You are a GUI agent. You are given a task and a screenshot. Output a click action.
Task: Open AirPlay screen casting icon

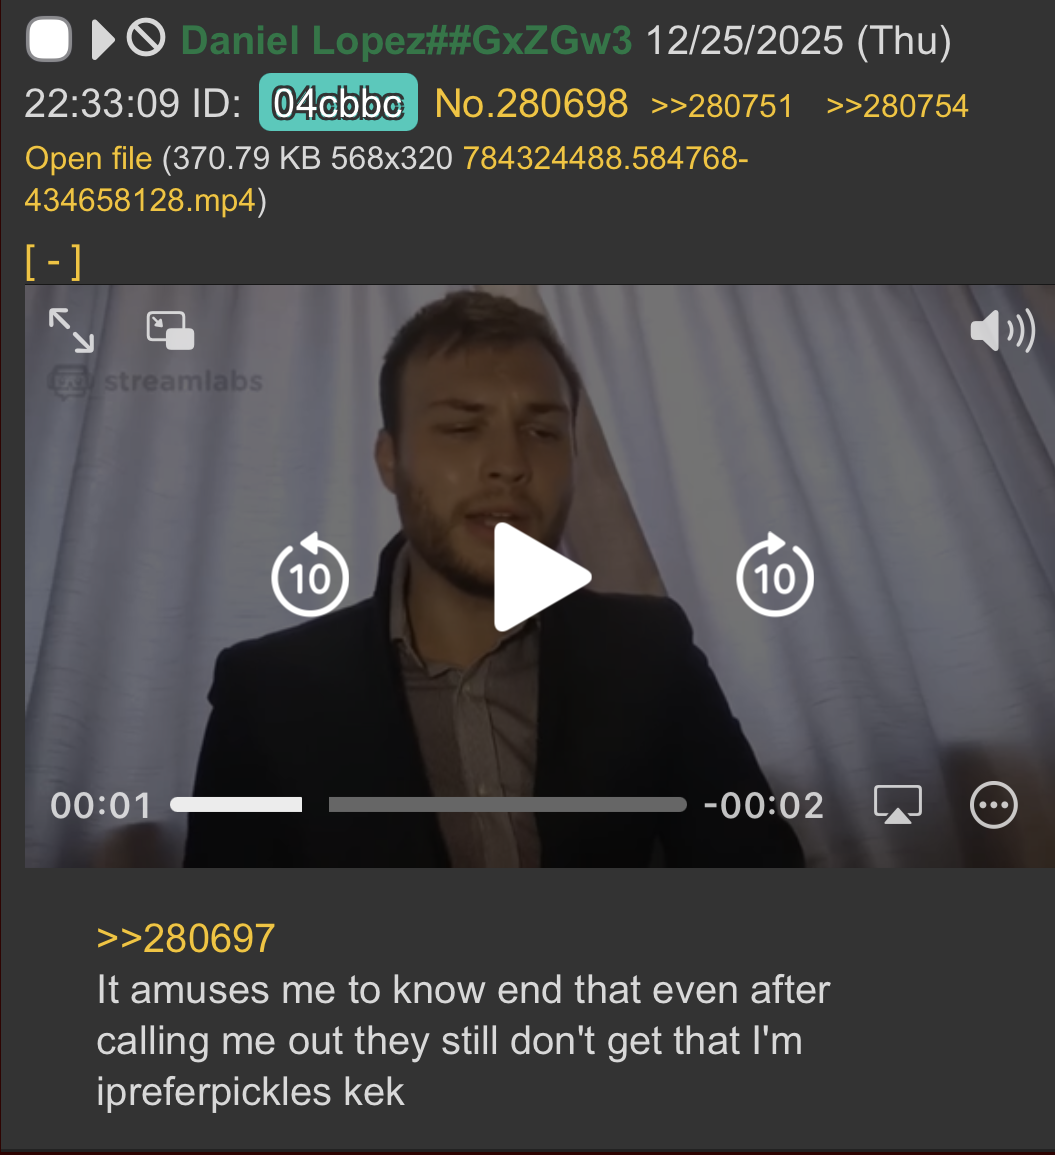tap(897, 804)
